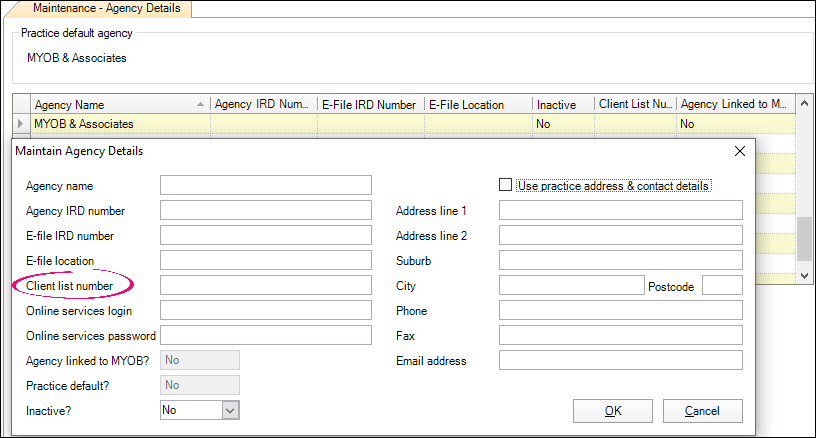Image resolution: width=816 pixels, height=438 pixels.
Task: Cancel the agency details dialog
Action: [701, 411]
